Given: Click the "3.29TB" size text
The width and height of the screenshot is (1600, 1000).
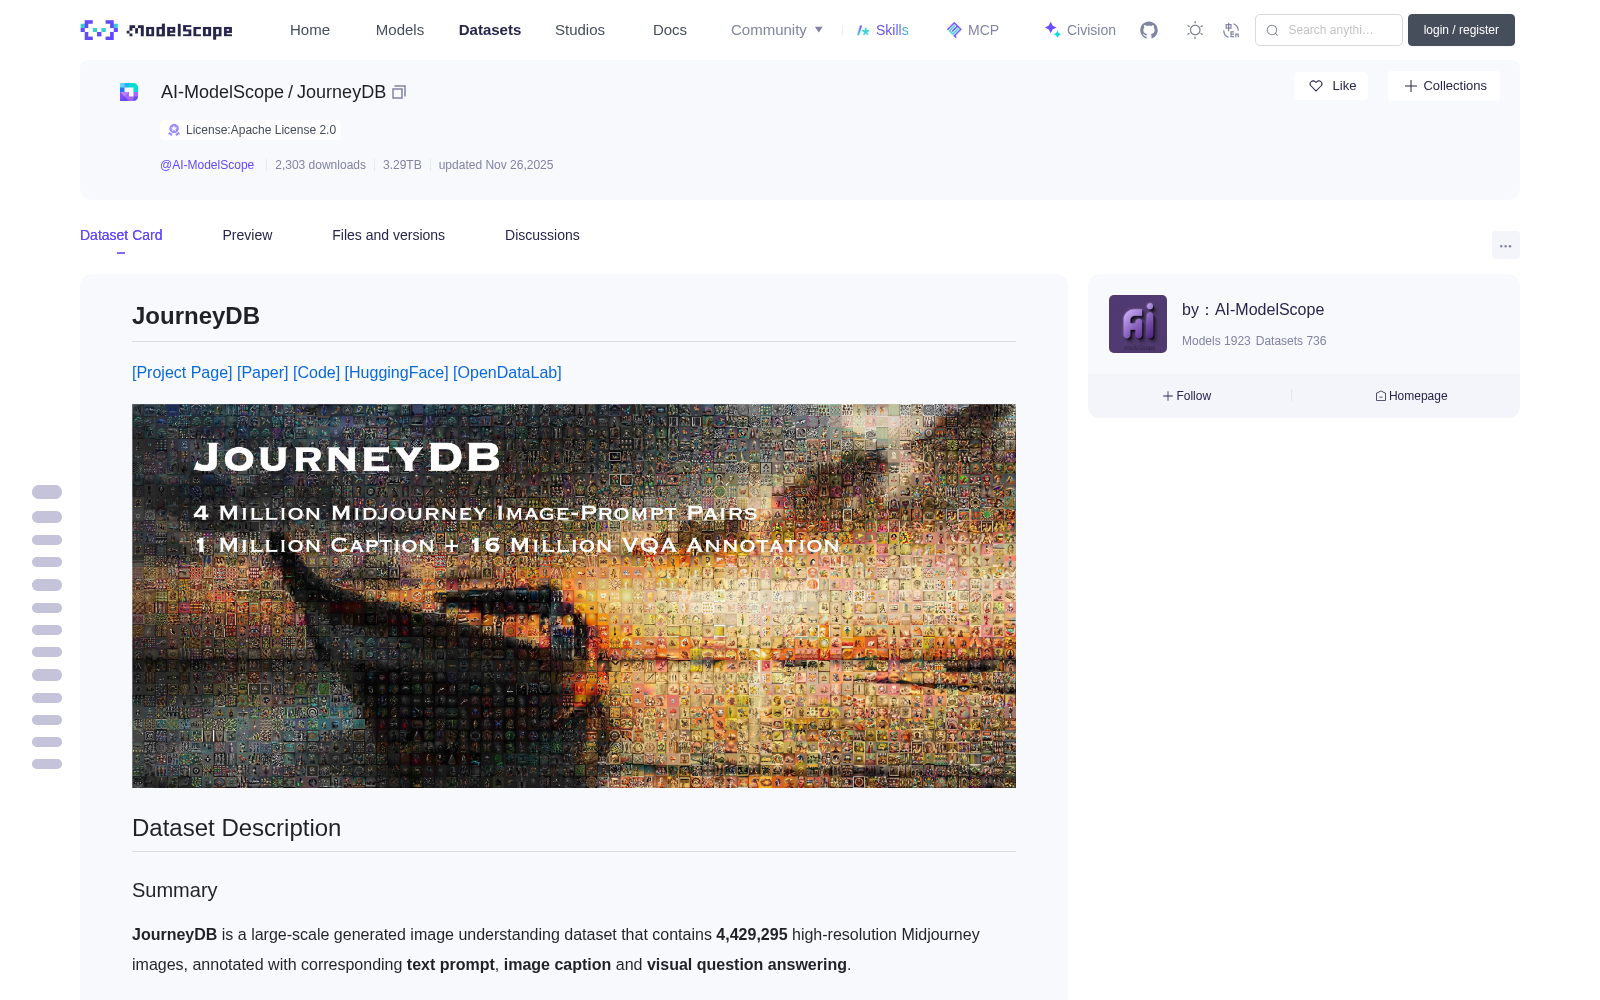Looking at the screenshot, I should [x=402, y=165].
